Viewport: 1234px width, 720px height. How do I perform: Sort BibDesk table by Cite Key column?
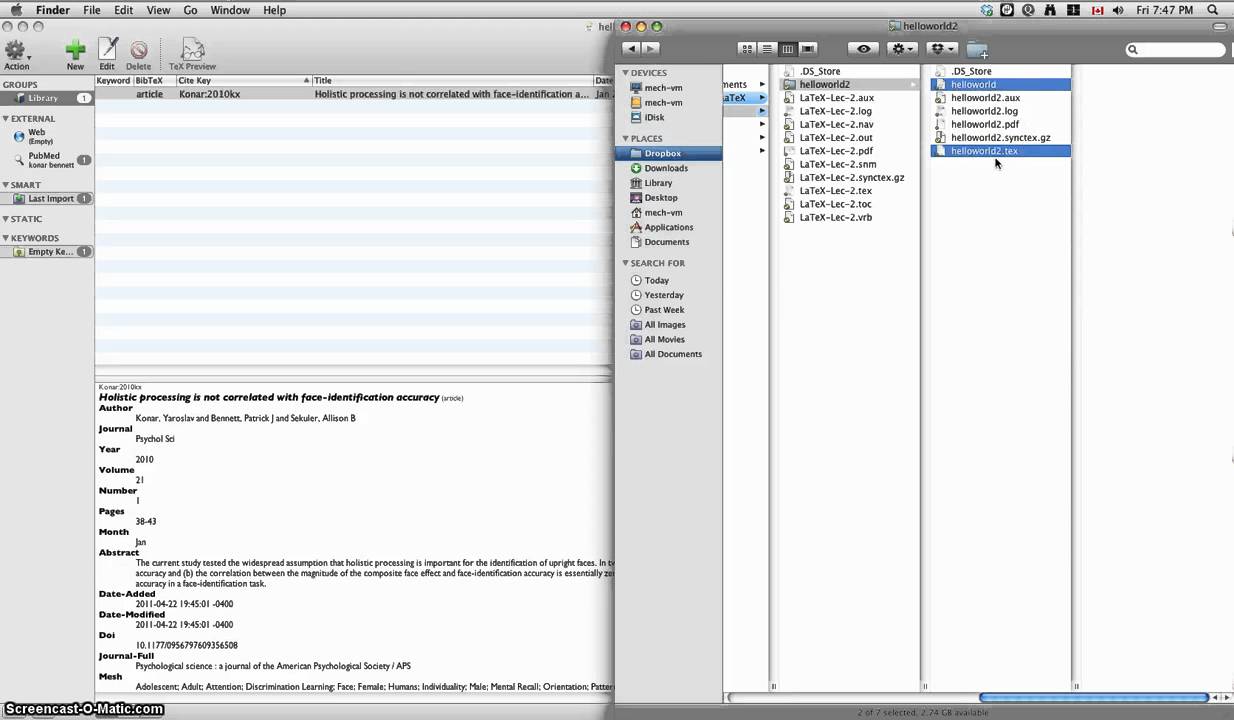(244, 80)
